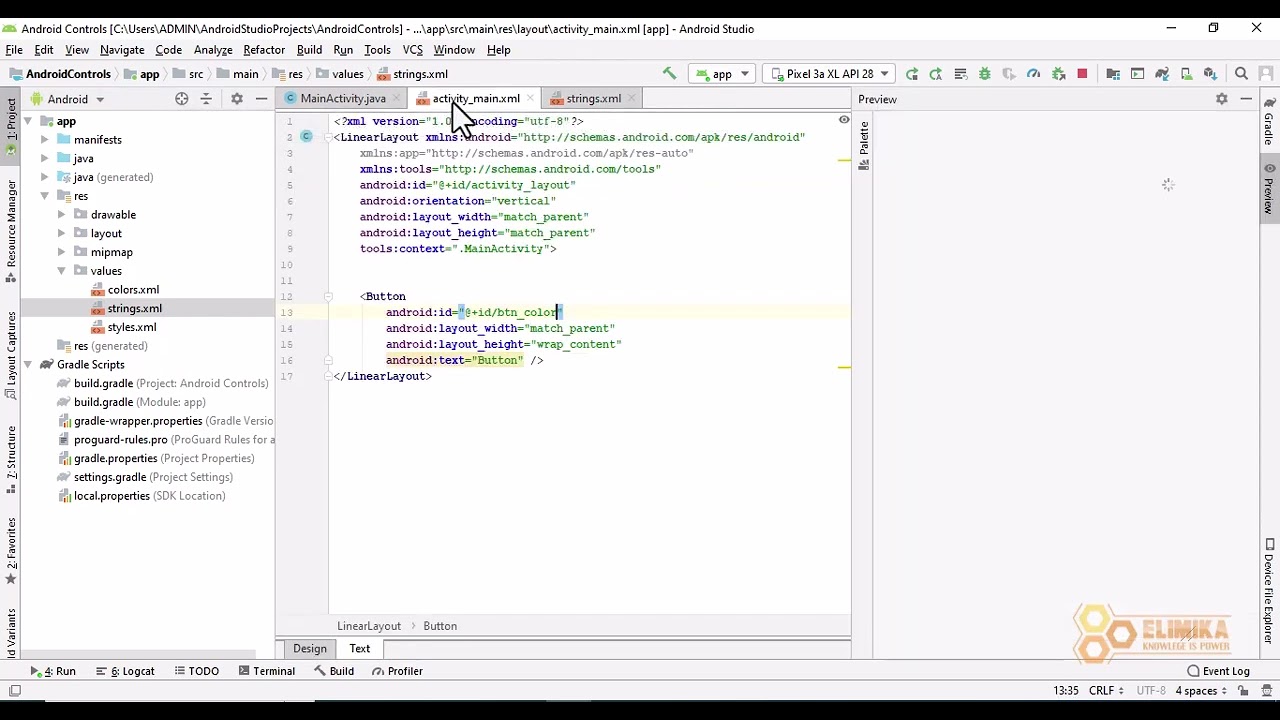Open Project panel settings gear

(x=237, y=99)
